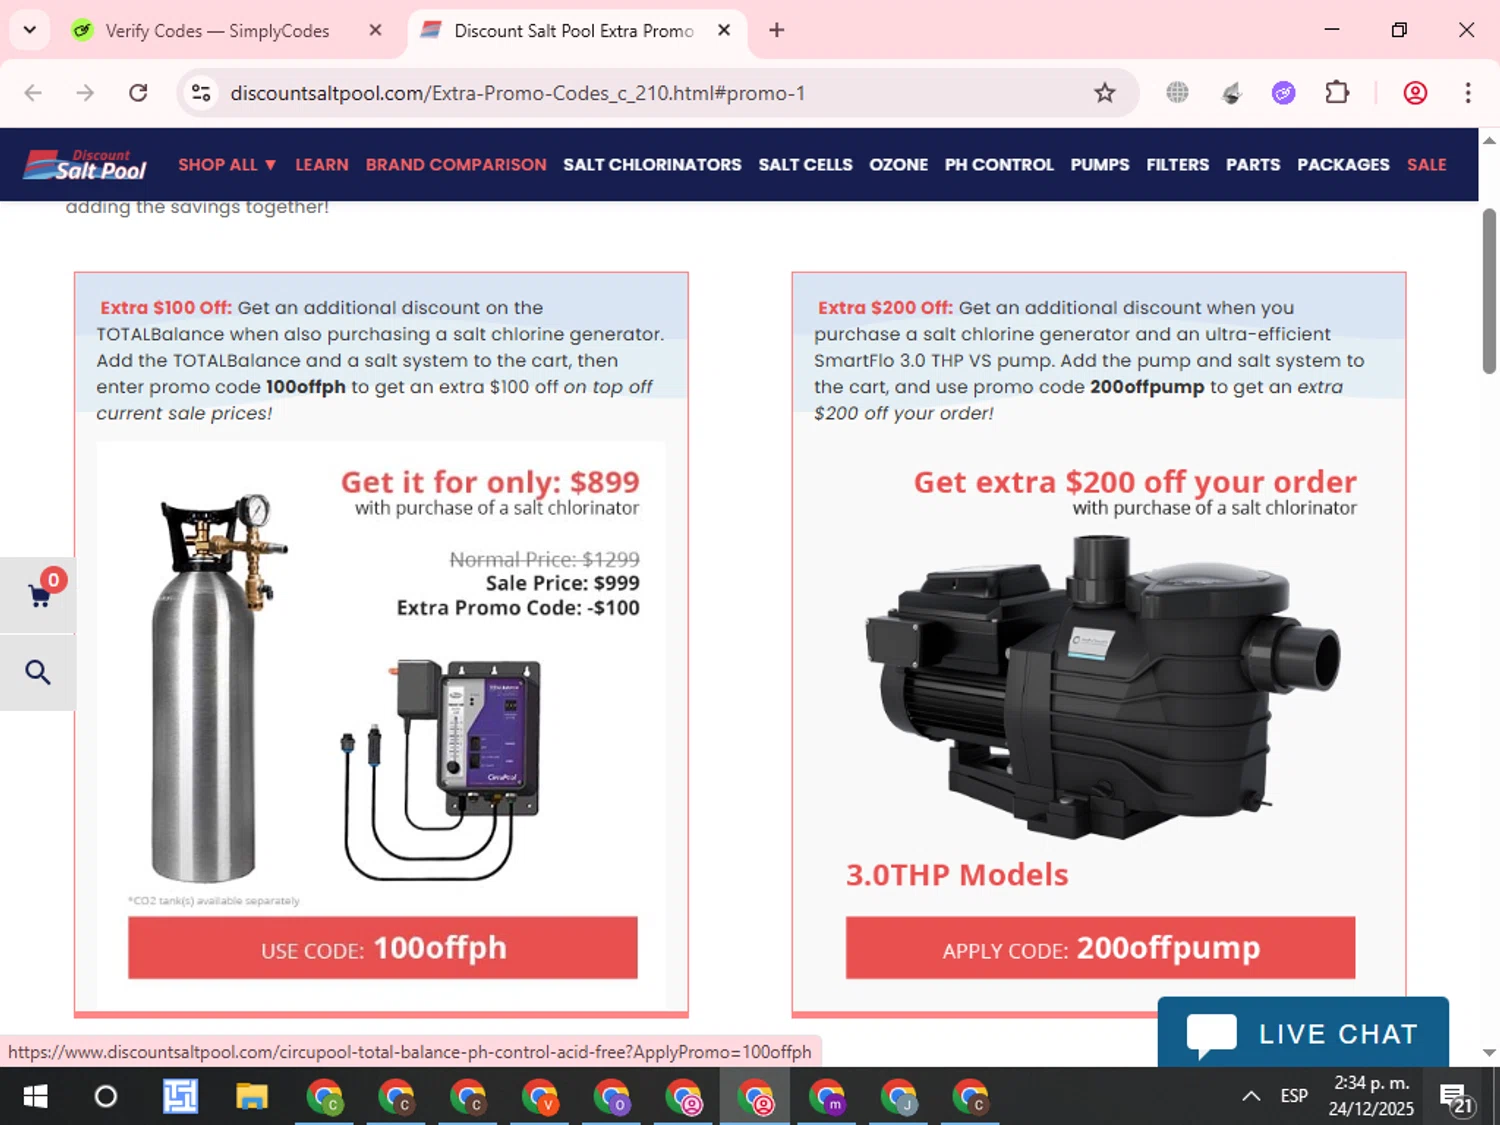The image size is (1500, 1125).
Task: Open the PARTS category
Action: [1253, 164]
